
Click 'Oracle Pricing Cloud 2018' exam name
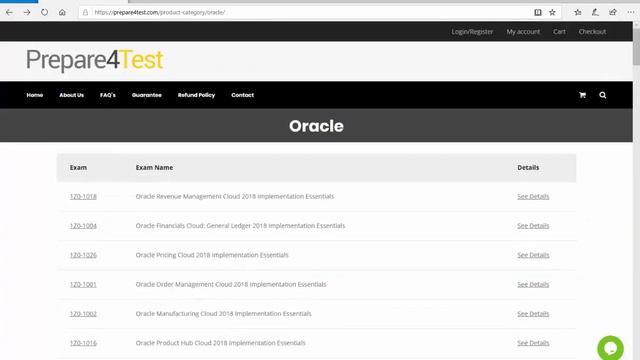pyautogui.click(x=212, y=255)
